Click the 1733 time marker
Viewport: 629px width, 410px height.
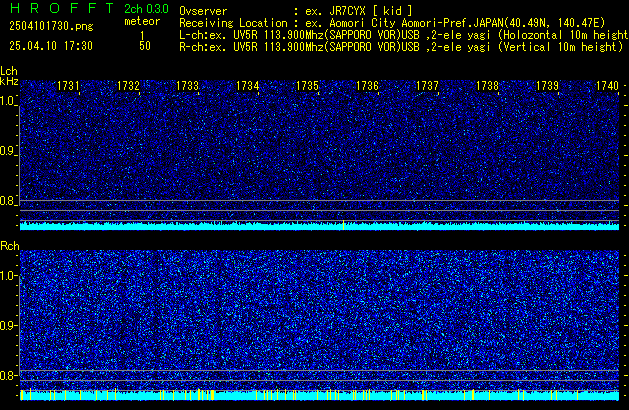pyautogui.click(x=187, y=86)
